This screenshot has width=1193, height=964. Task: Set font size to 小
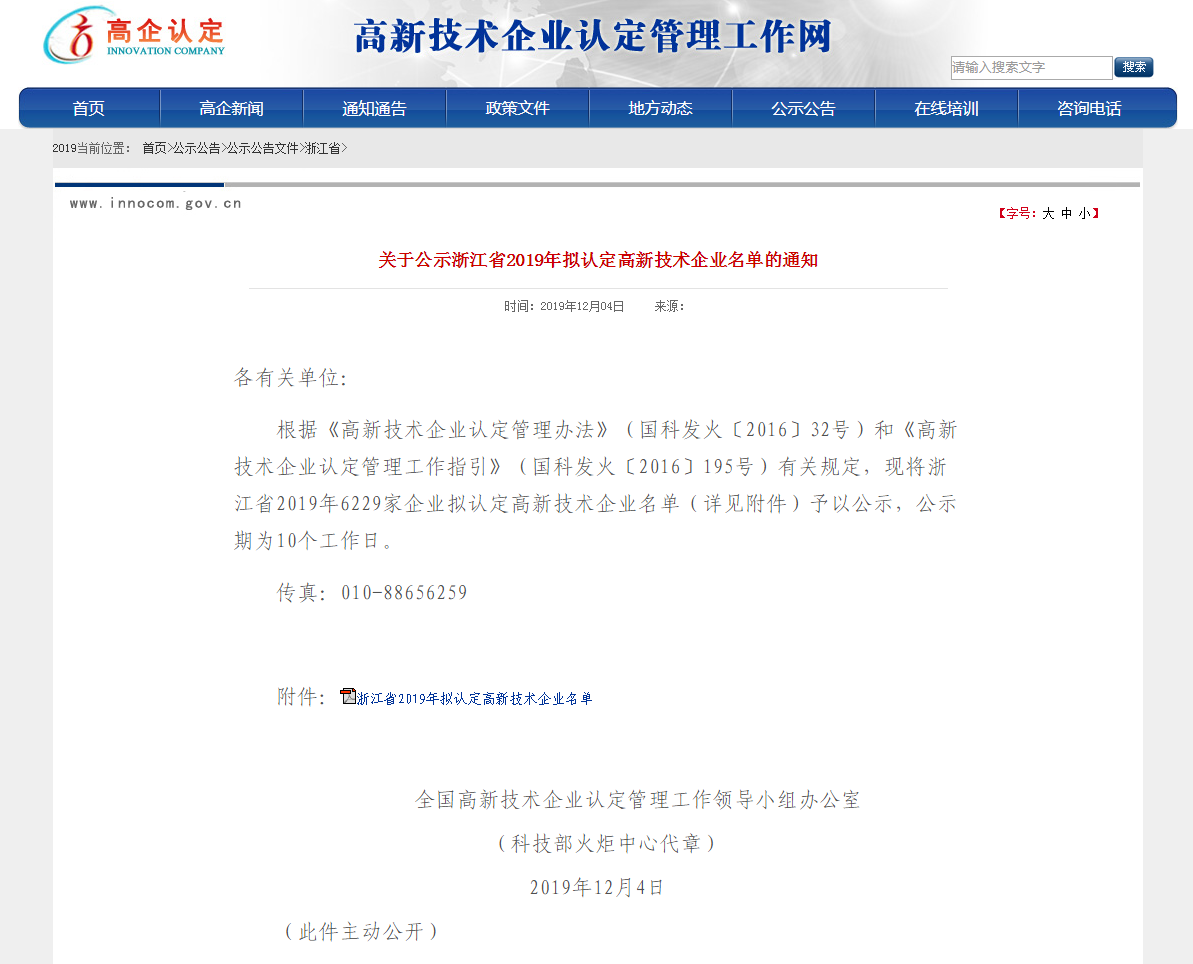1084,213
